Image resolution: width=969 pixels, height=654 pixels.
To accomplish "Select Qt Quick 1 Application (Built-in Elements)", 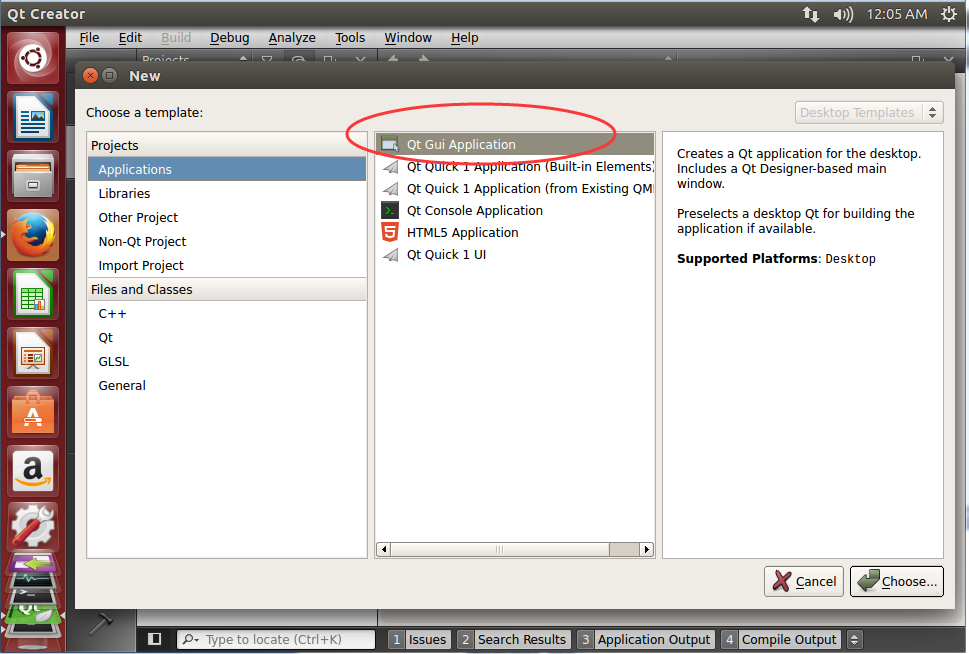I will point(515,167).
